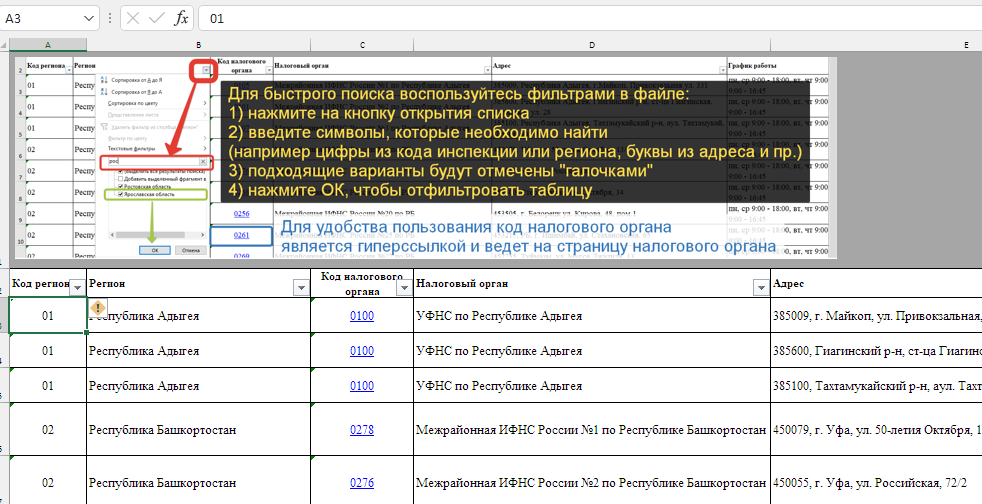Open the 0278 tax office hyperlink
This screenshot has height=504, width=982.
(x=362, y=430)
